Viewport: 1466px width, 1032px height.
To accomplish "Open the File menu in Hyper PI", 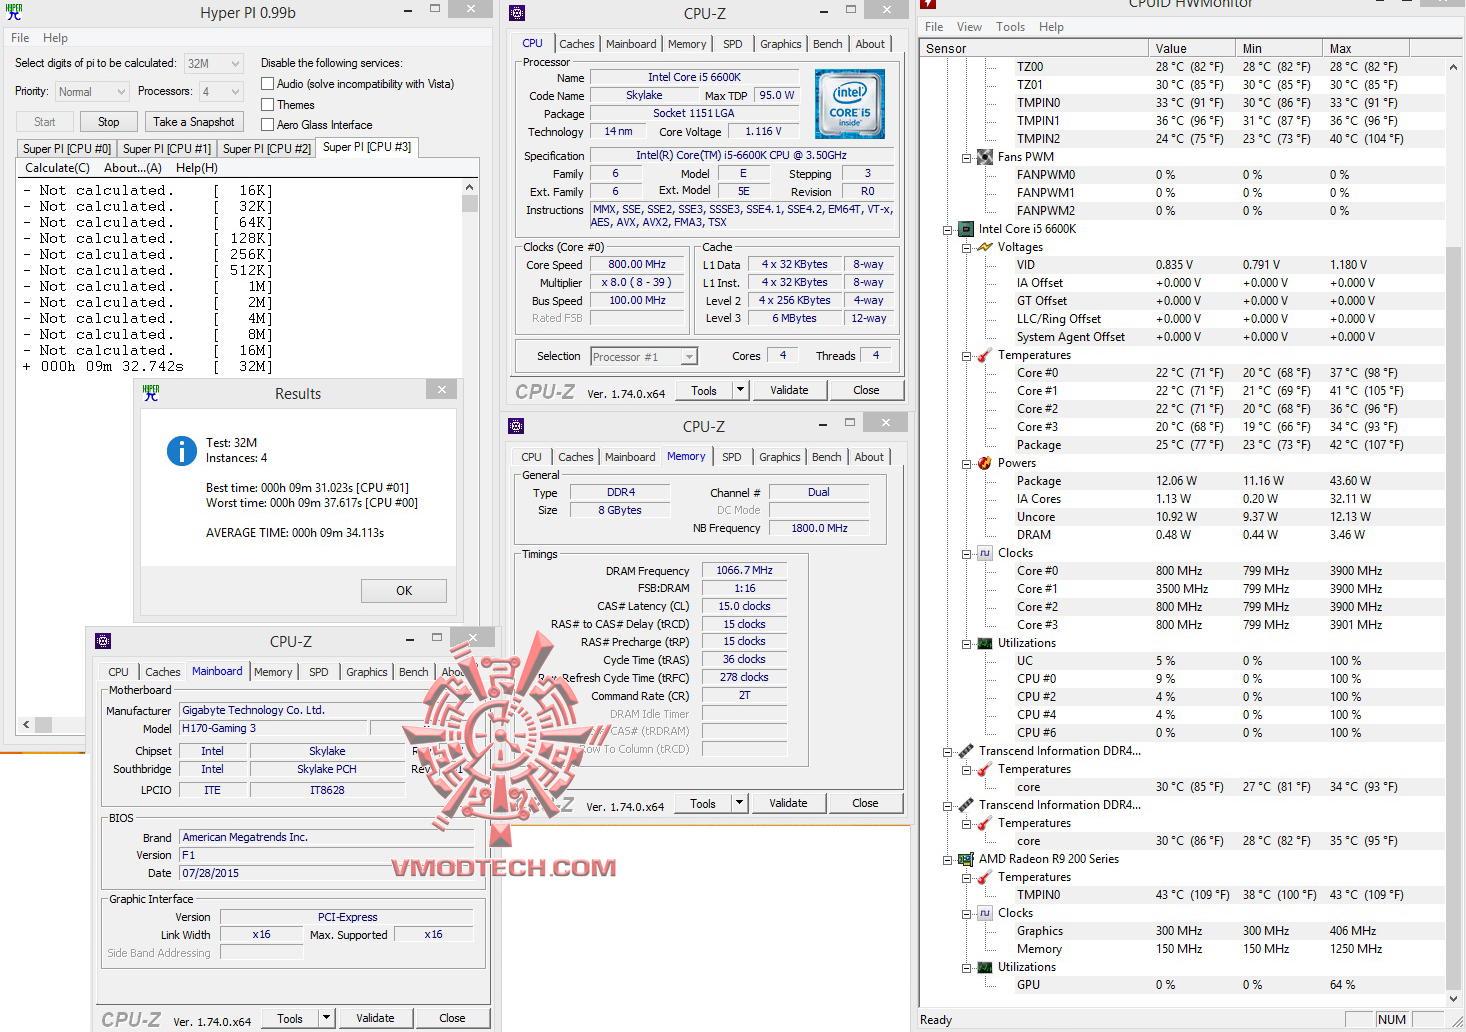I will [20, 38].
